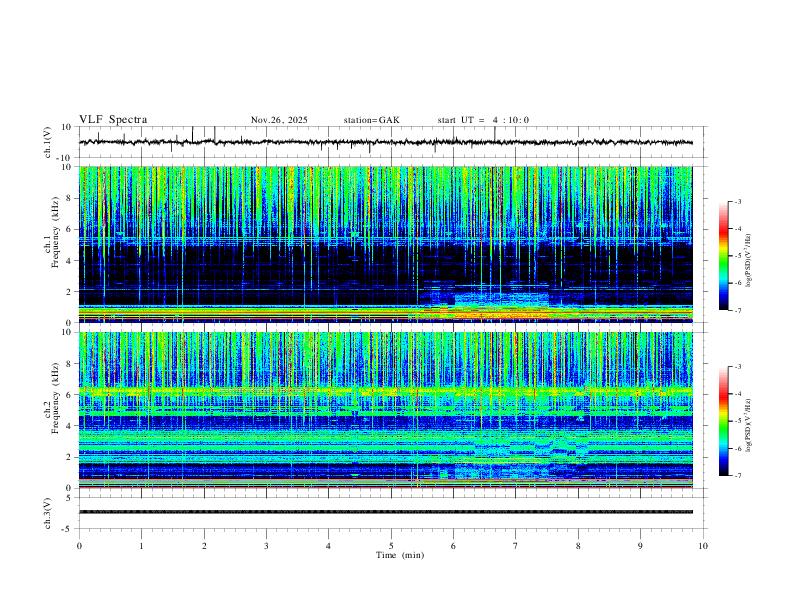
Task: Click the '-3' value on ch.1 colorbar
Action: click(738, 201)
